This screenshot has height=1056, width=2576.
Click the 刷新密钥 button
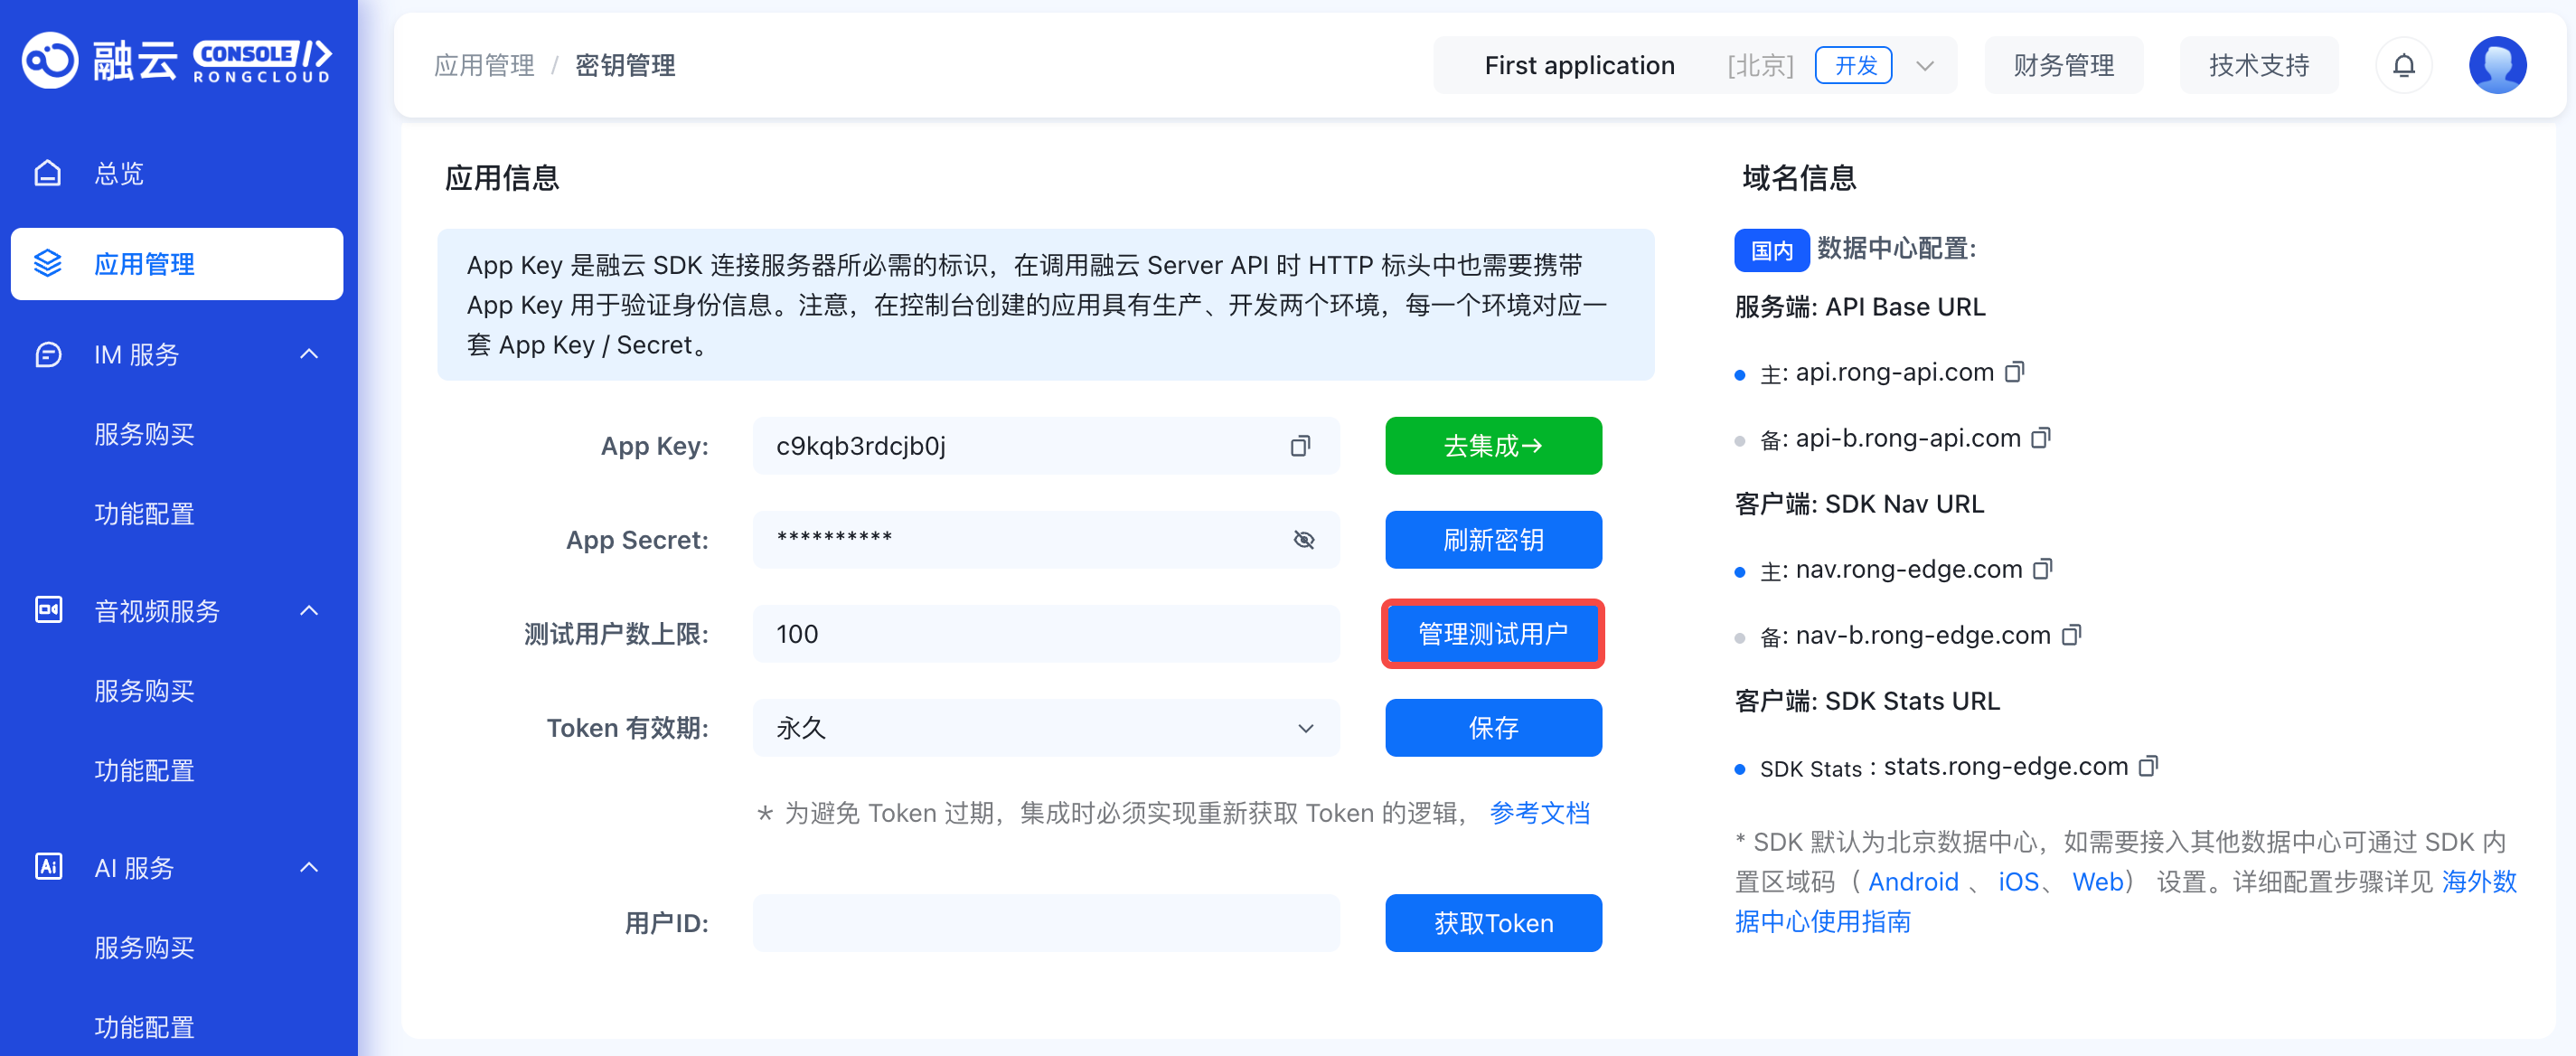pos(1492,540)
